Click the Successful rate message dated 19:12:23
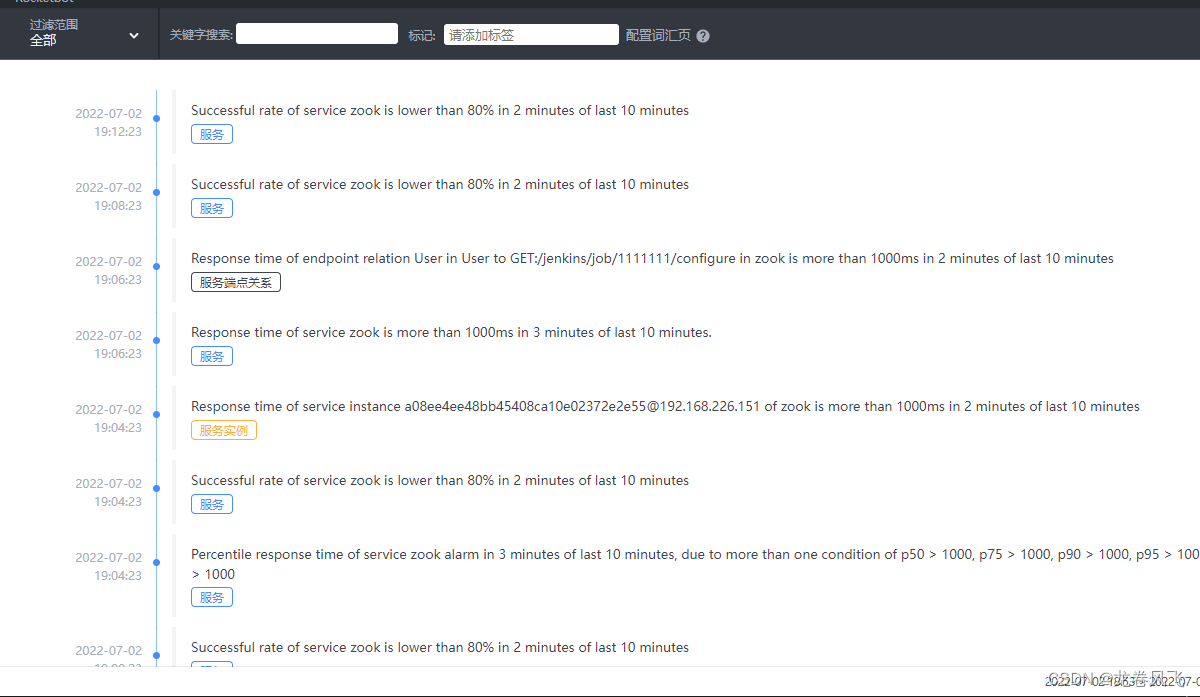 tap(440, 110)
